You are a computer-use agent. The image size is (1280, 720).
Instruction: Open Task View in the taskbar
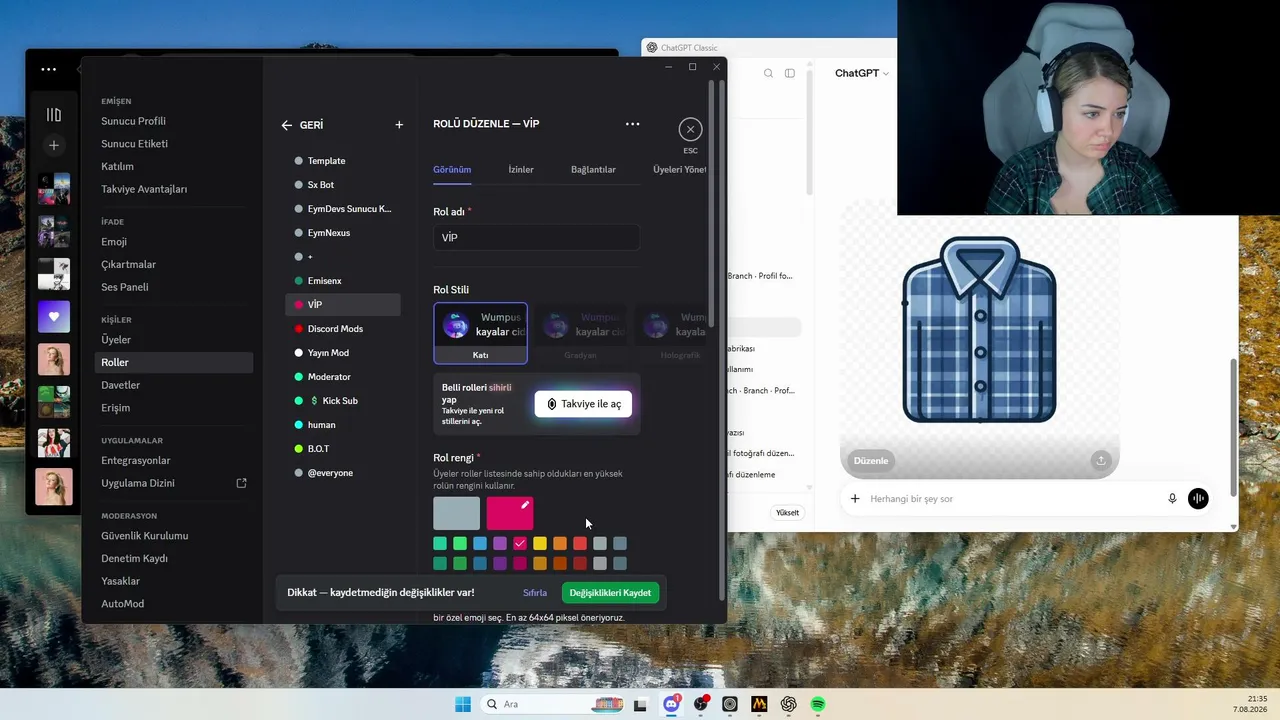[x=640, y=704]
